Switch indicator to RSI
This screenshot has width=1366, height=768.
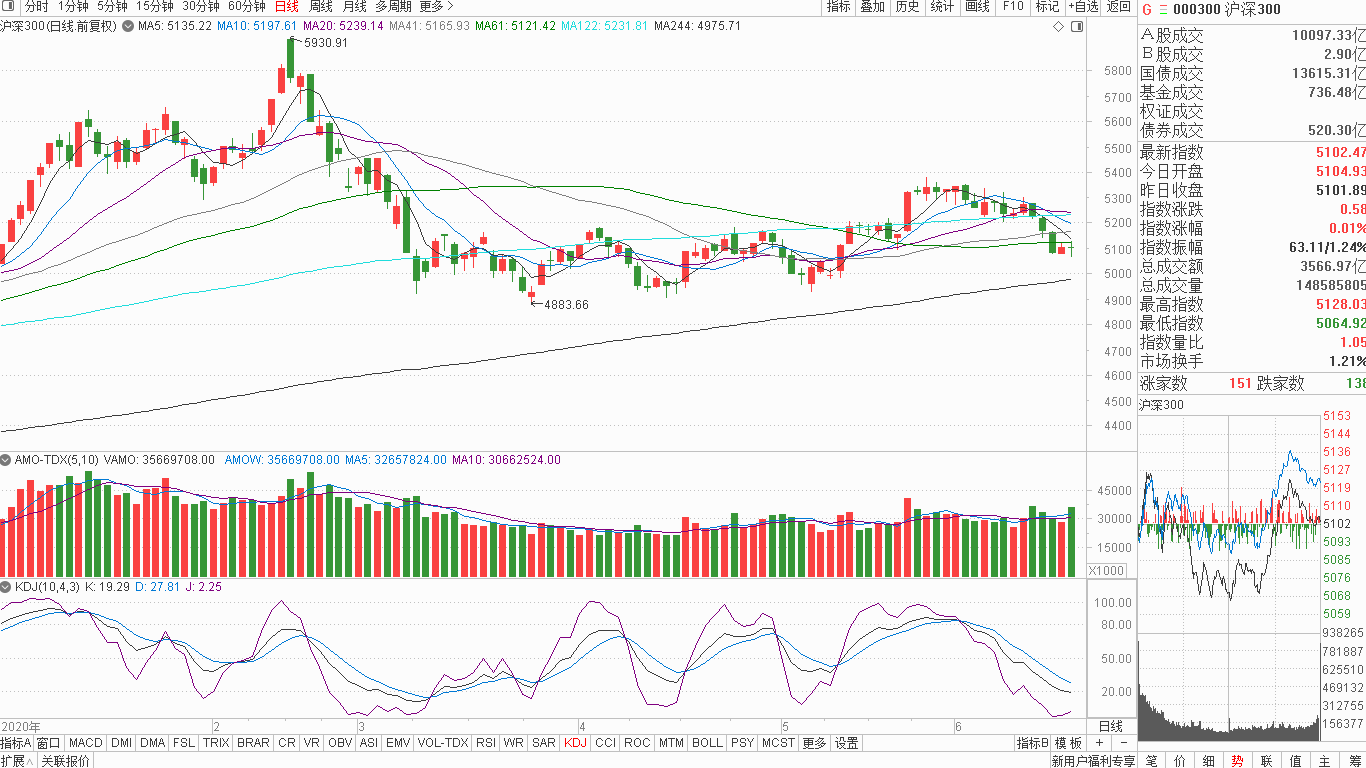pyautogui.click(x=486, y=743)
